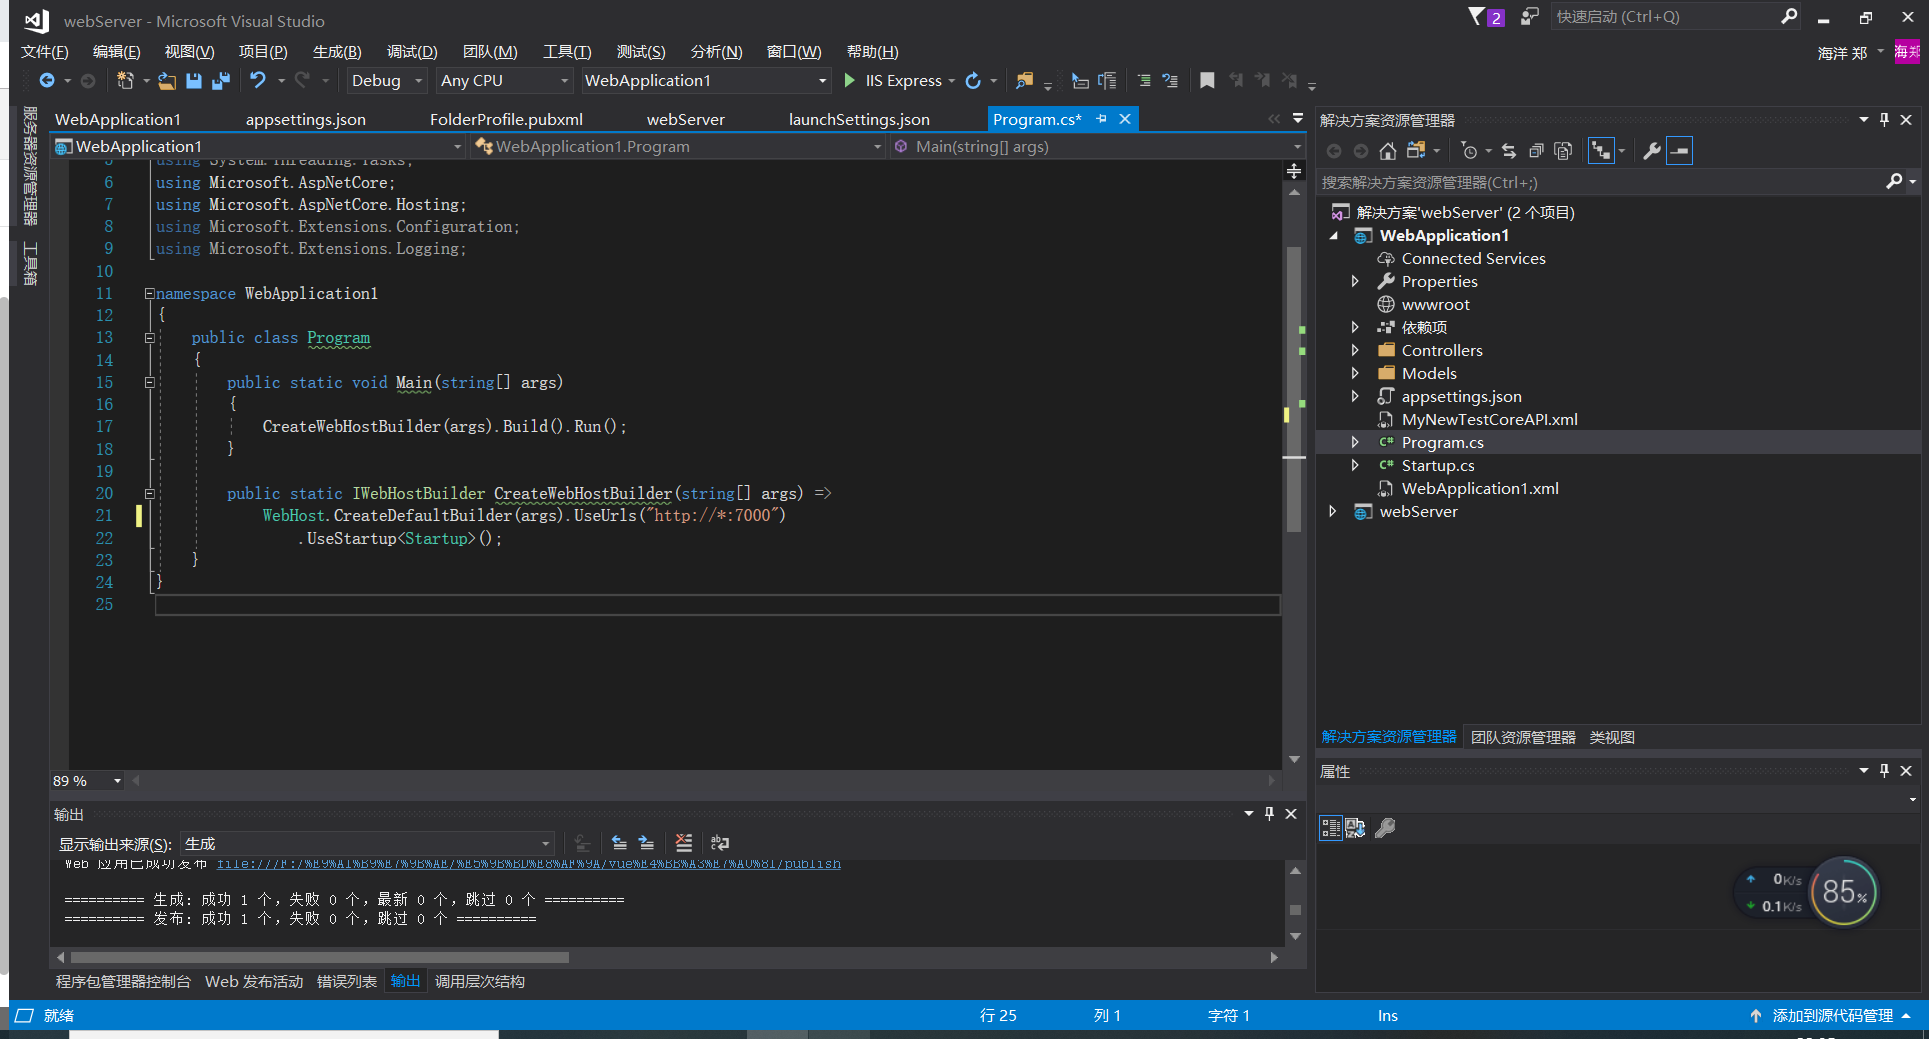Open the Pending Changes filter in Solution Explorer
The width and height of the screenshot is (1929, 1039).
[x=1469, y=151]
